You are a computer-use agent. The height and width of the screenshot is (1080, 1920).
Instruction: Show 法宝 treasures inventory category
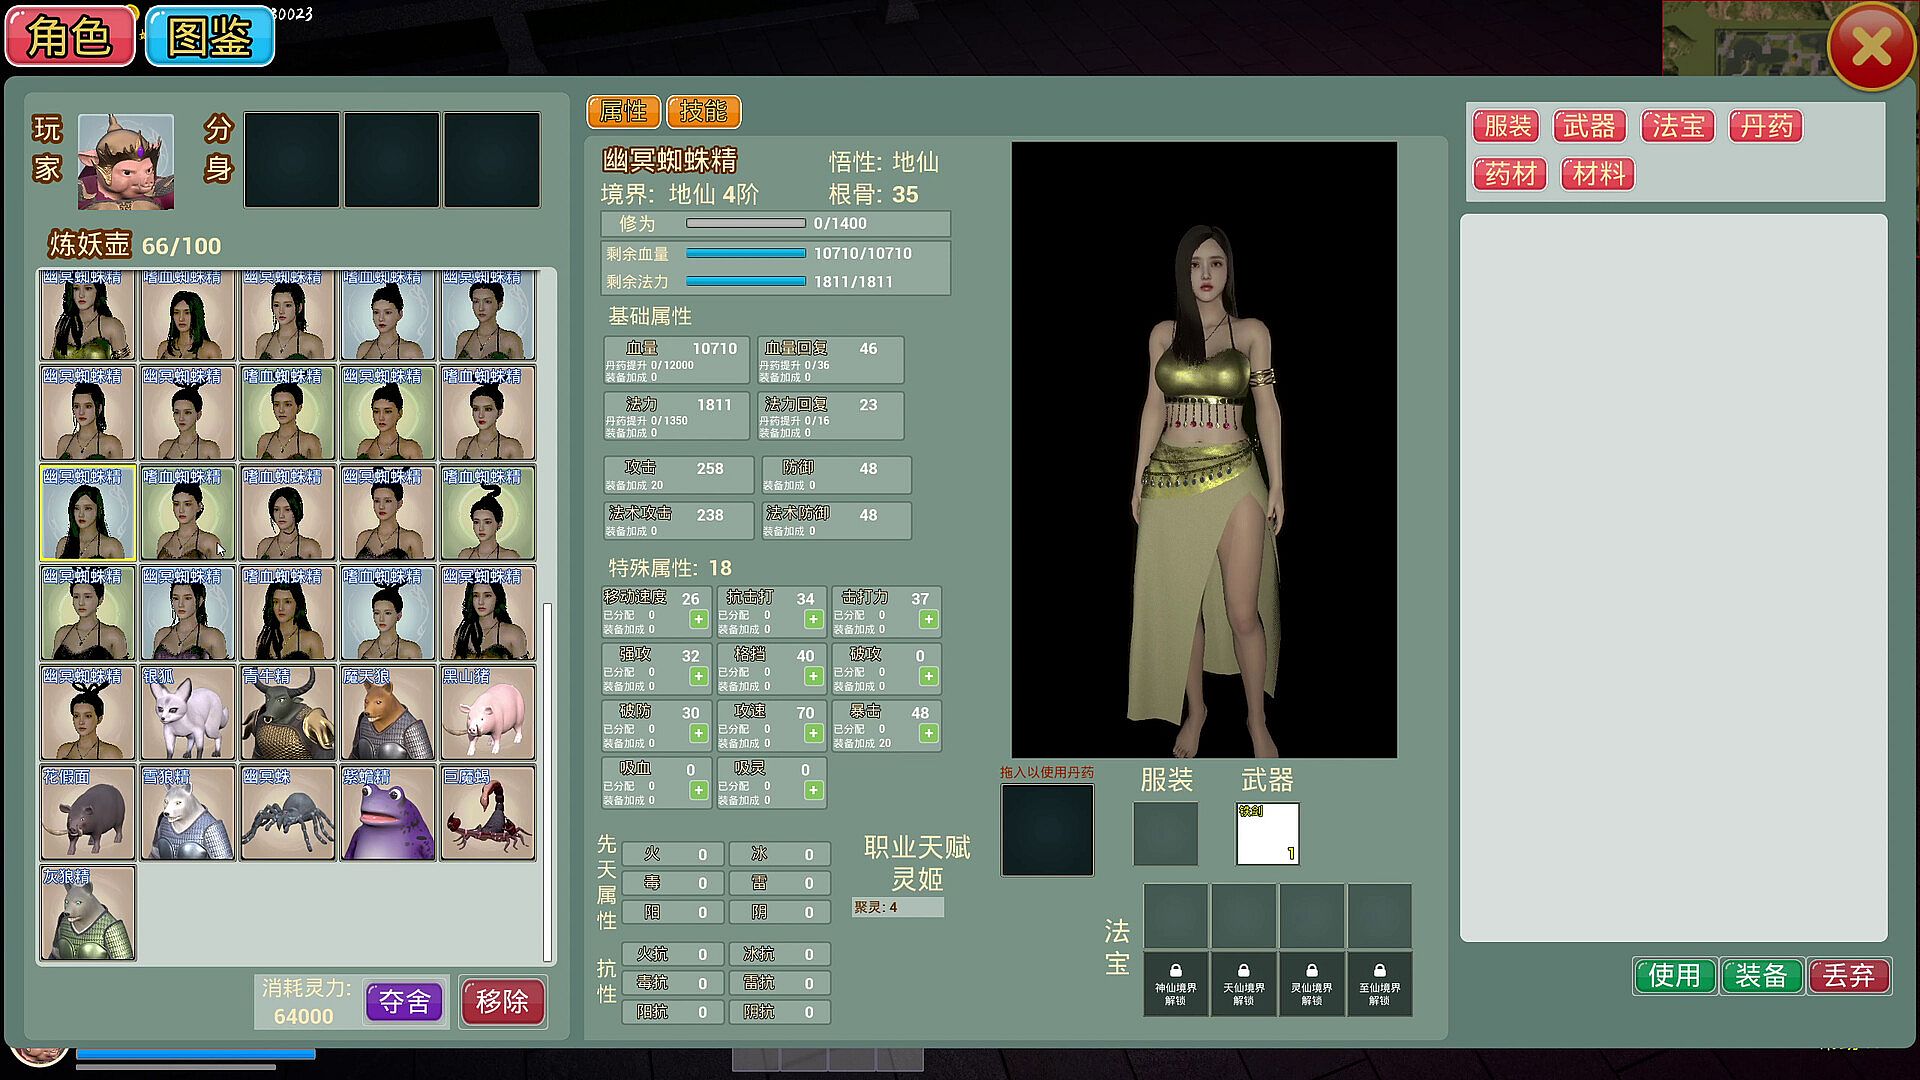coord(1677,127)
